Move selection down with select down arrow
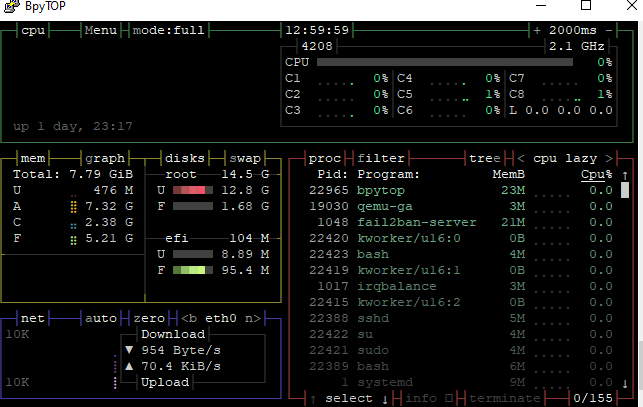This screenshot has width=643, height=407. 385,399
